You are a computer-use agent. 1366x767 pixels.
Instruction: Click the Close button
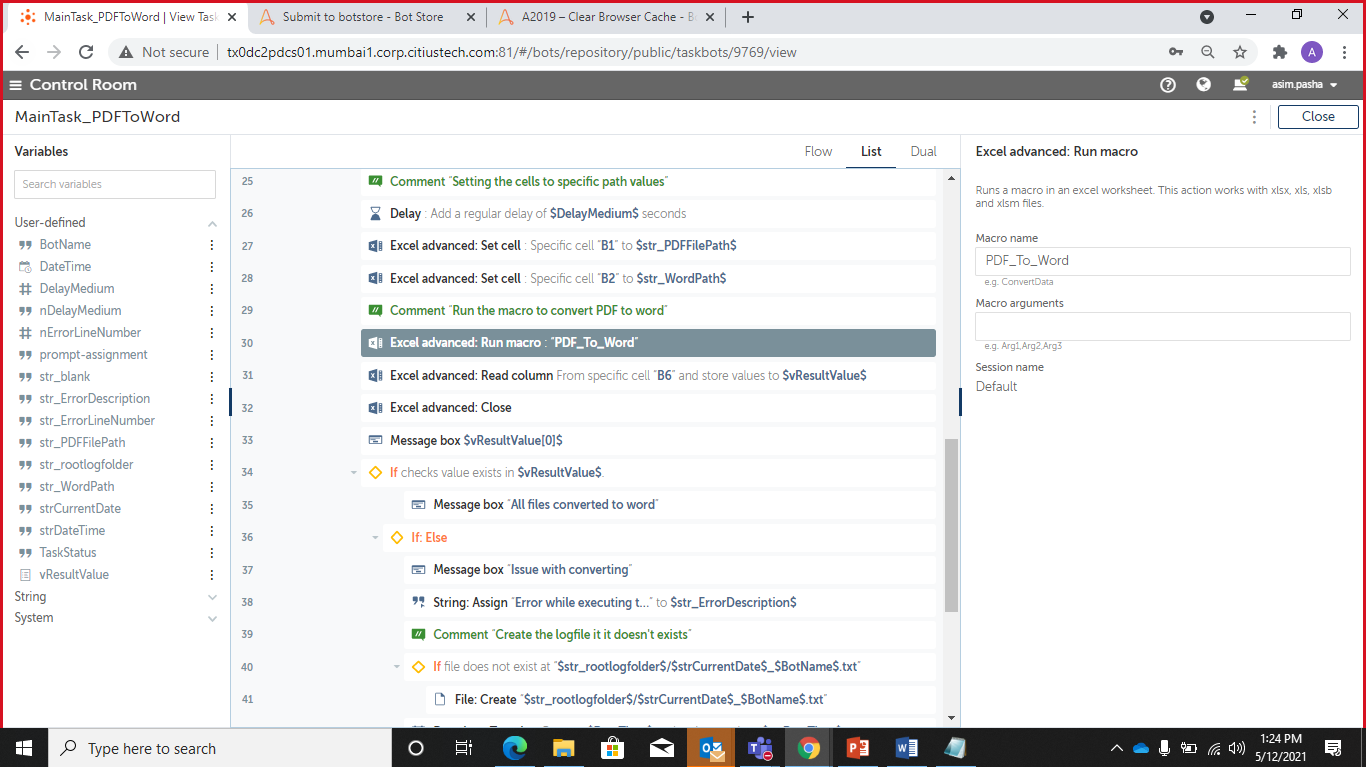pyautogui.click(x=1317, y=117)
